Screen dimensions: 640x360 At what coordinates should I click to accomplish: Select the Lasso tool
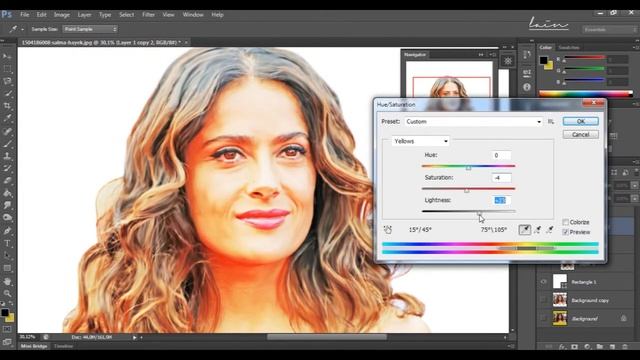[7, 81]
